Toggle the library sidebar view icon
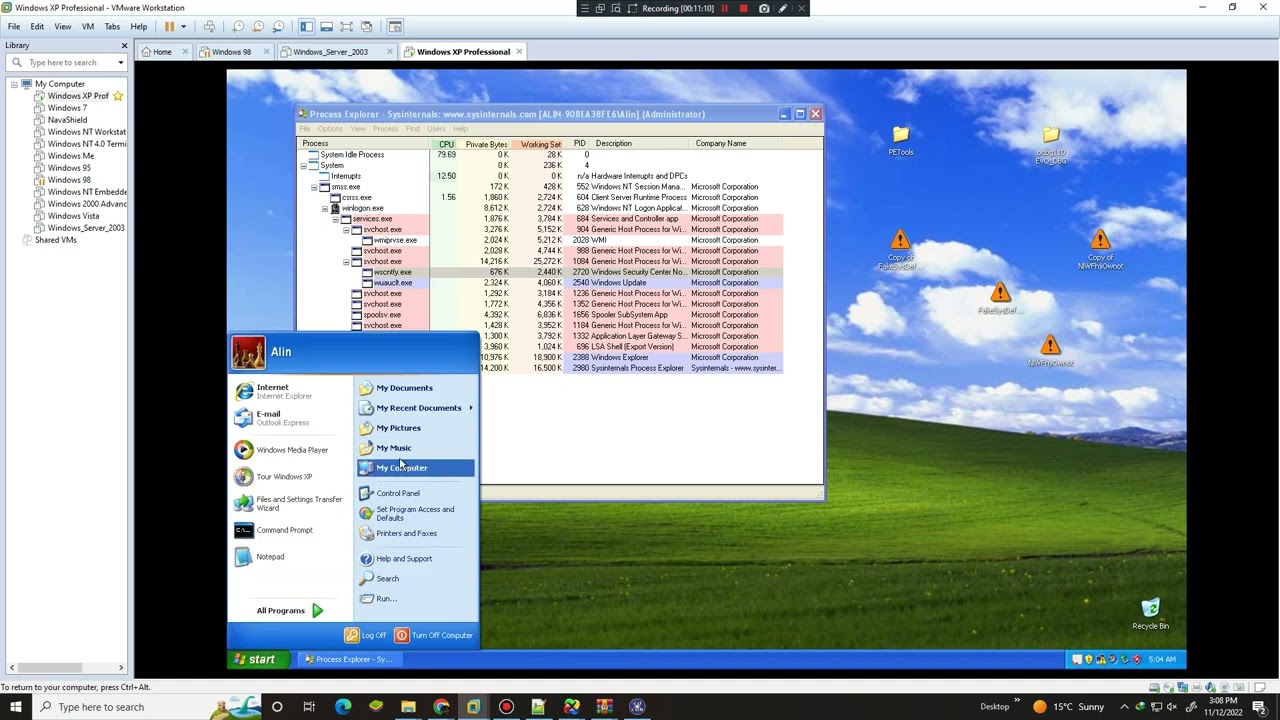 [306, 27]
